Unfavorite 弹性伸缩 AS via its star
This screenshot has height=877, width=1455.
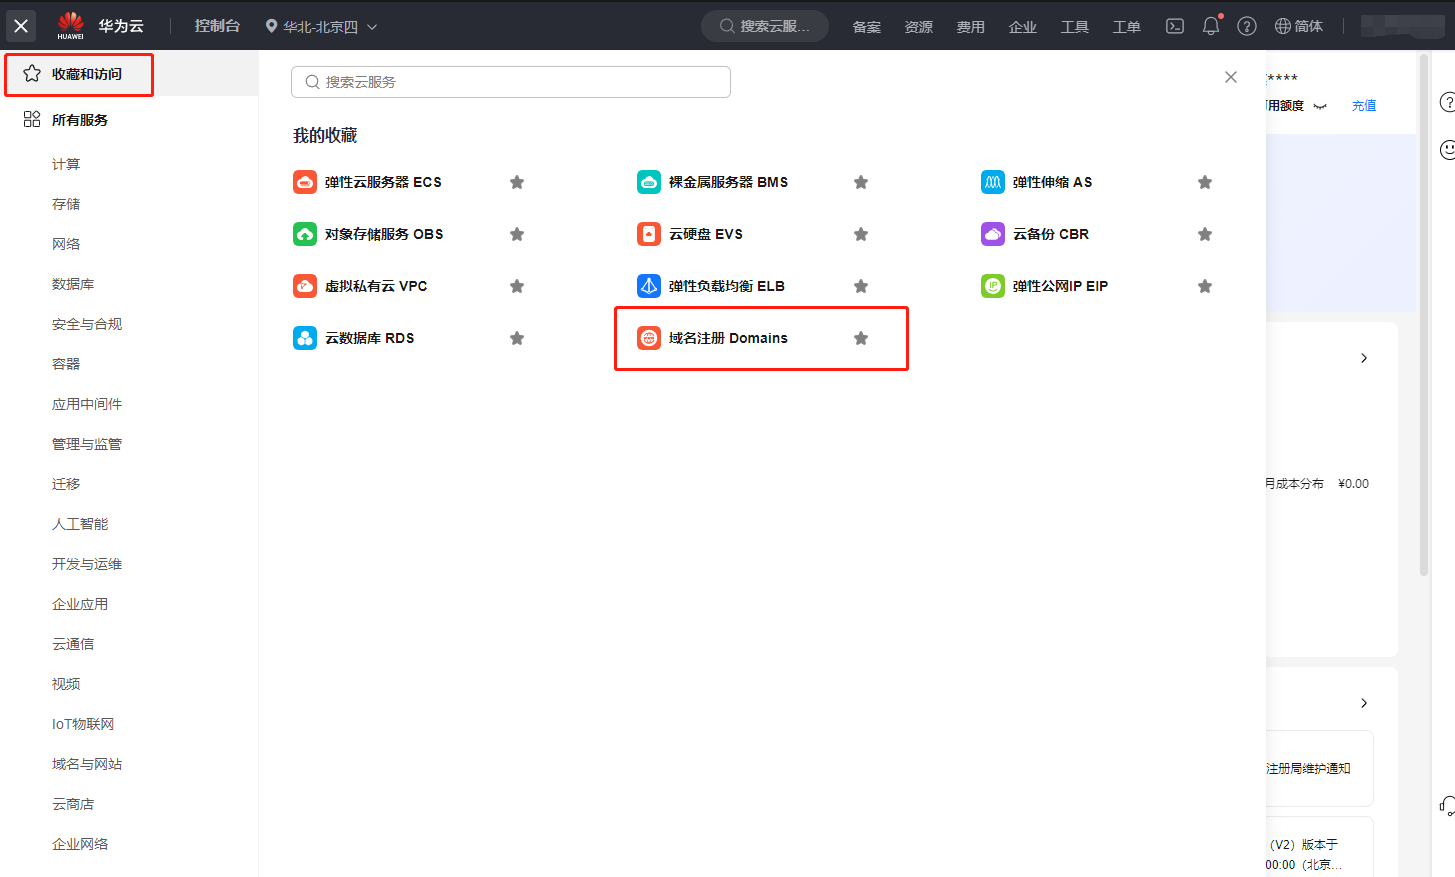[1205, 182]
